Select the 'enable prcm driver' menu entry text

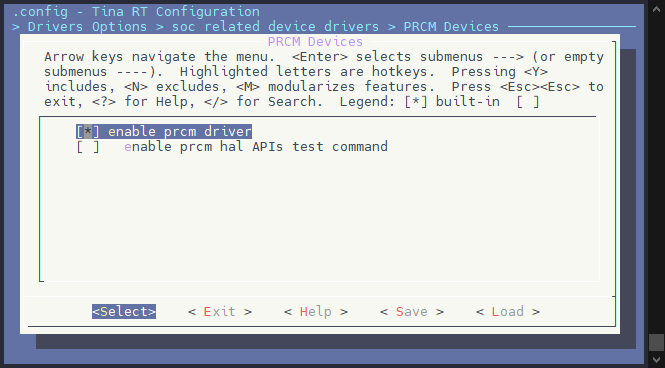pos(180,131)
